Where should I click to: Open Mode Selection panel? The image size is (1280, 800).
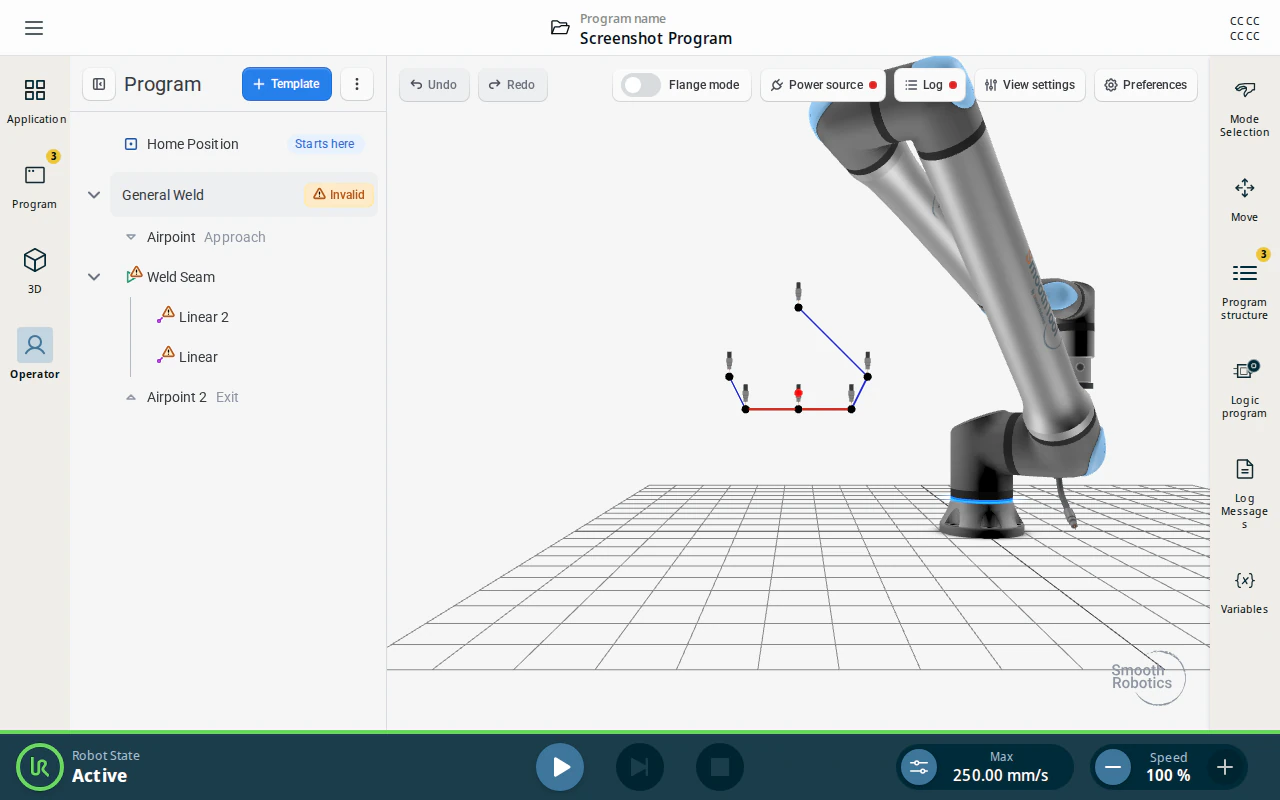1244,108
